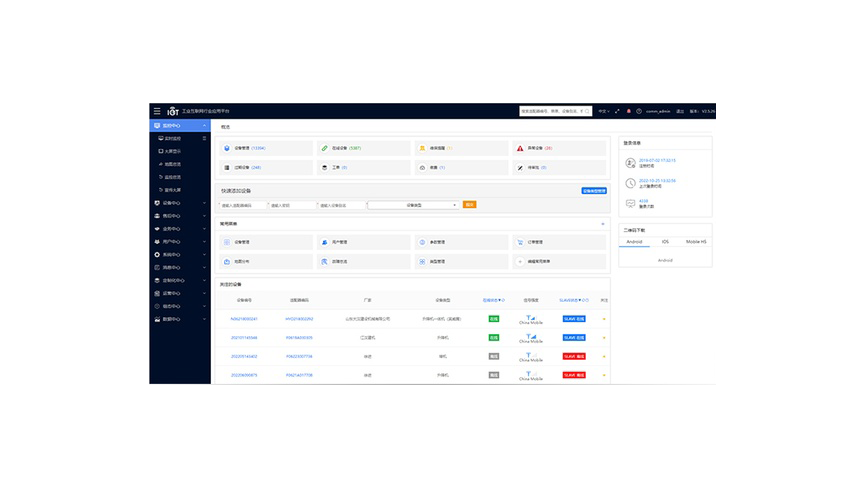Open the four-squares type management shortcut

click(x=461, y=261)
